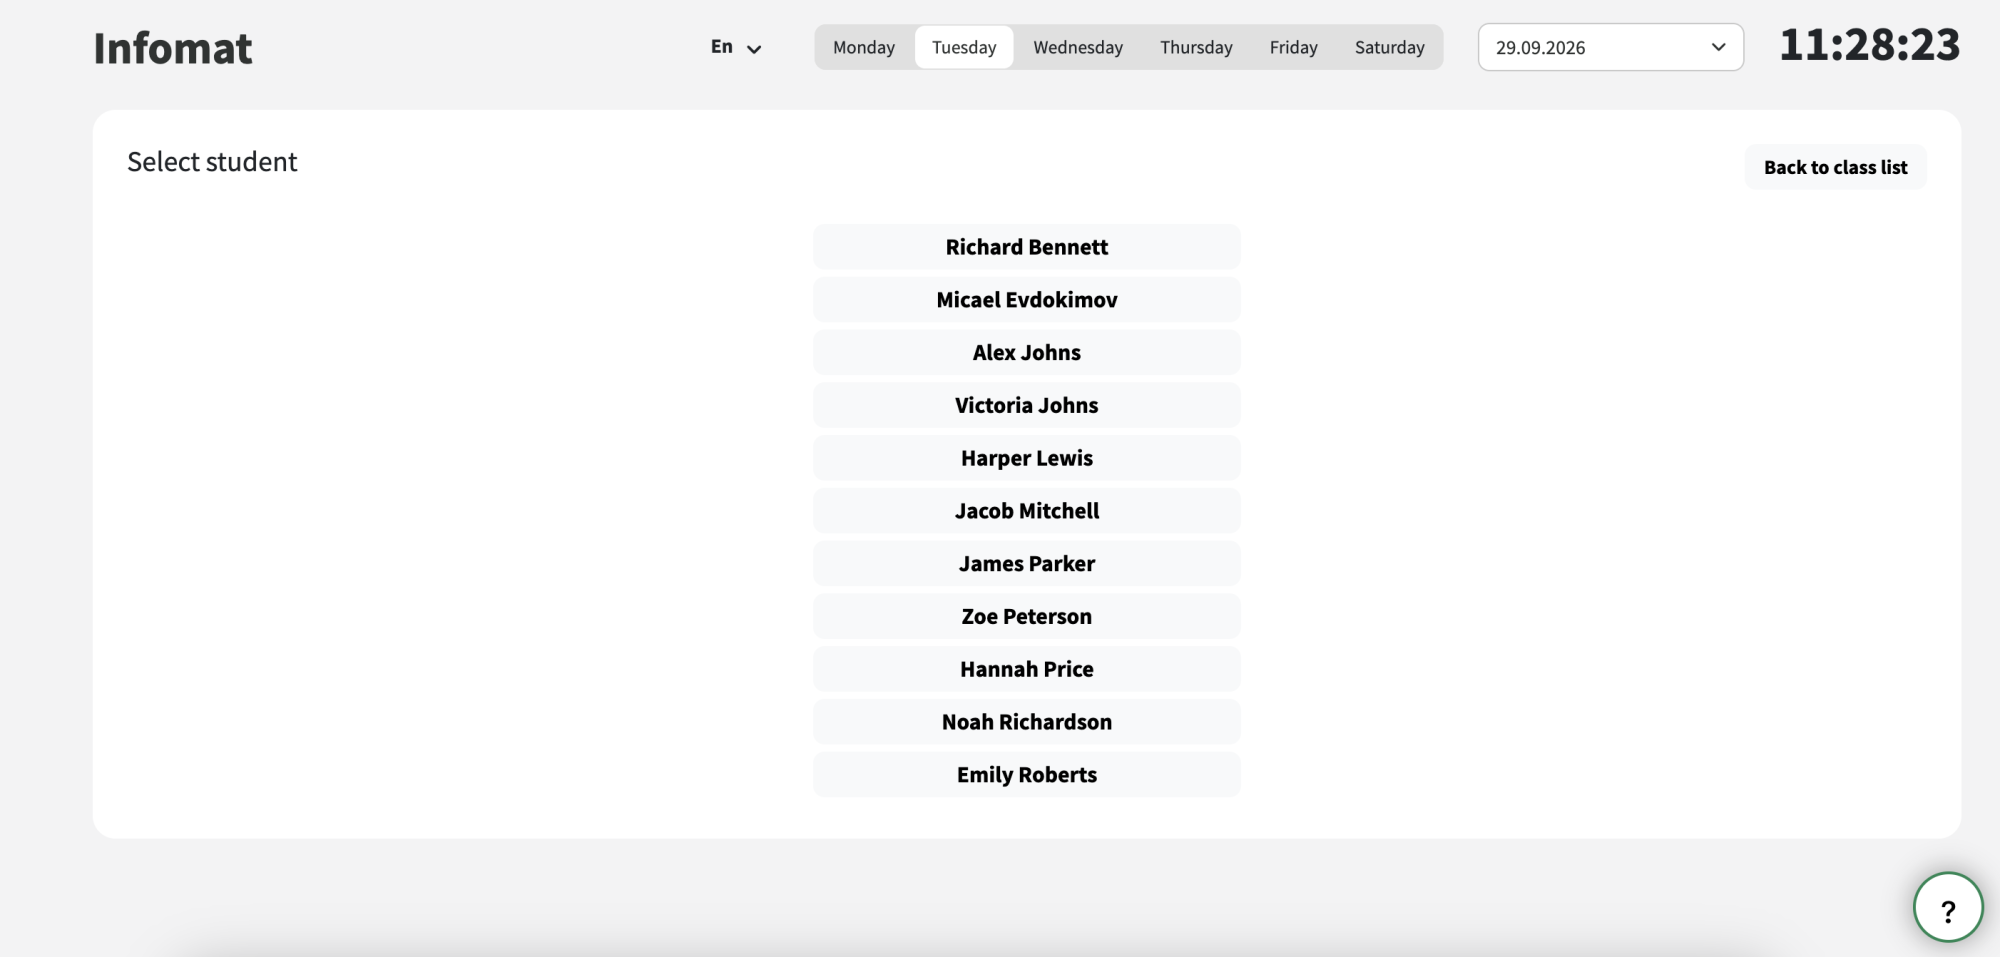Viewport: 2000px width, 957px height.
Task: Open the 29.09.2026 date dropdown
Action: (1610, 47)
